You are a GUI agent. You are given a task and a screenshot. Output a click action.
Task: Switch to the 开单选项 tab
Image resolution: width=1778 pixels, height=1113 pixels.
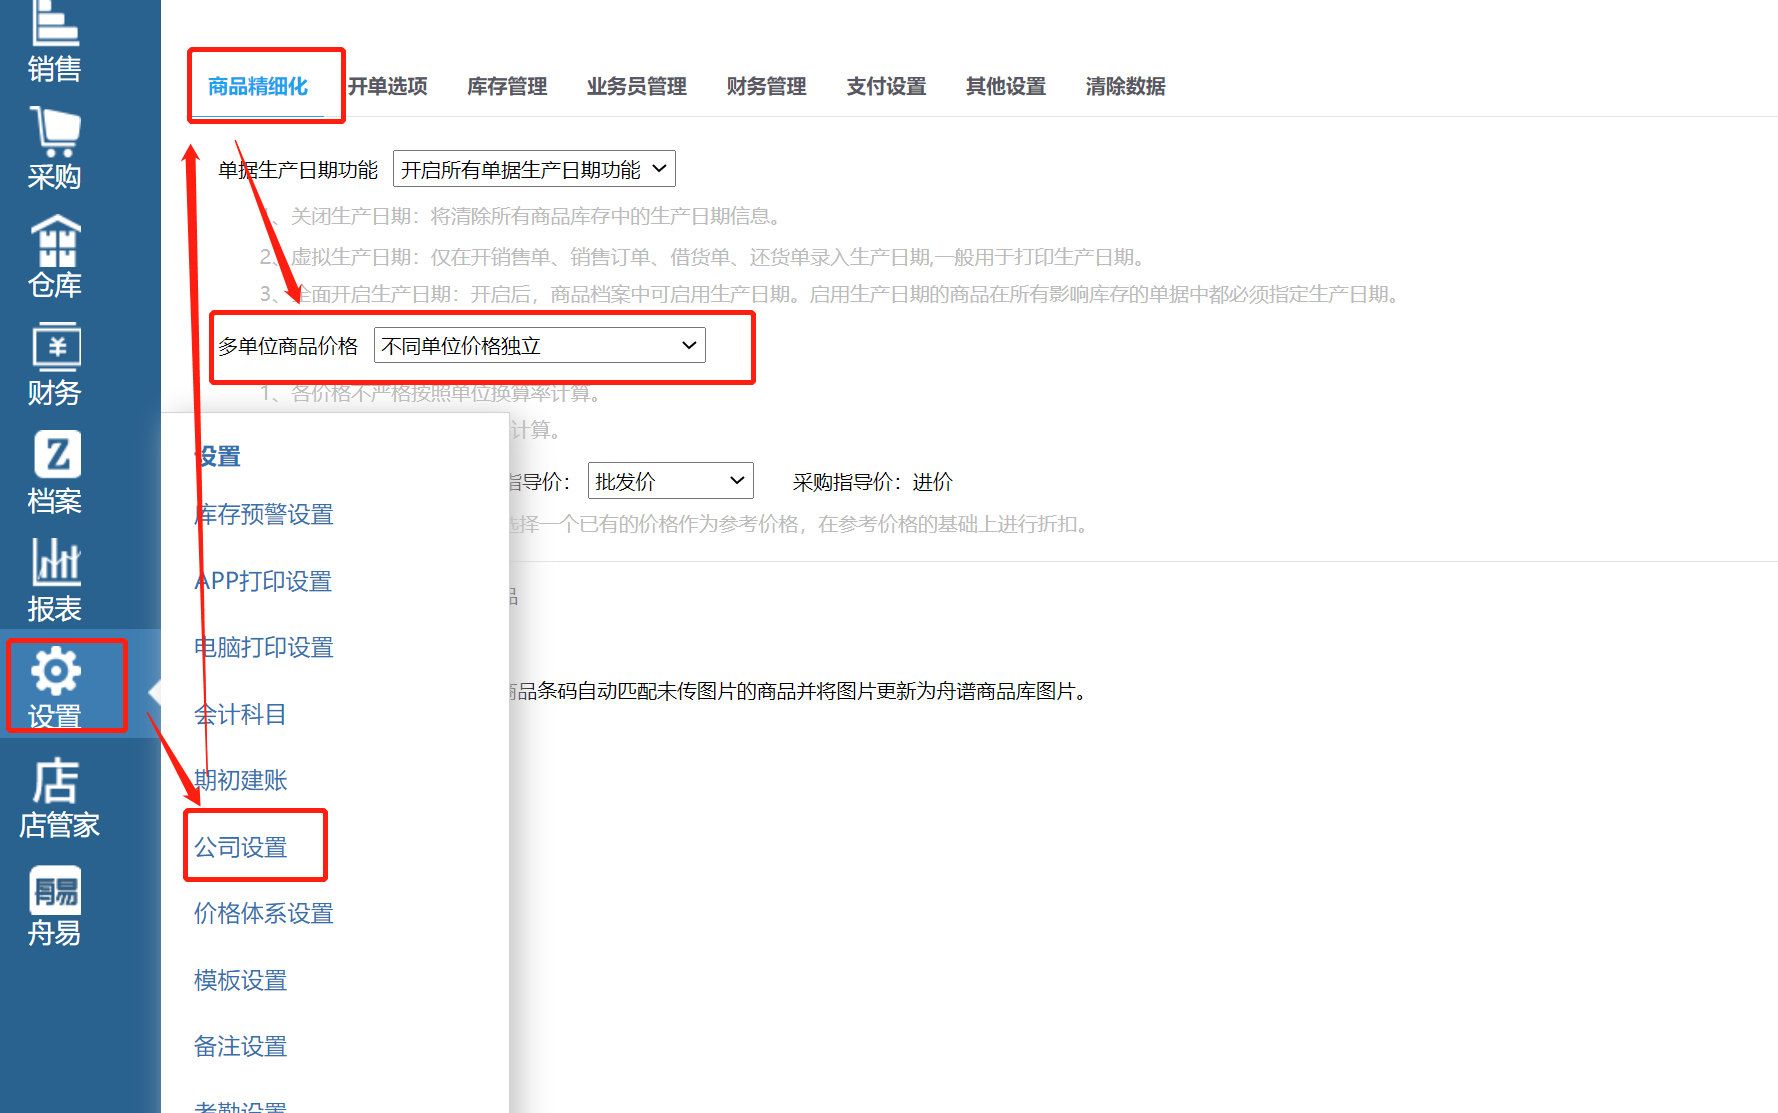388,87
